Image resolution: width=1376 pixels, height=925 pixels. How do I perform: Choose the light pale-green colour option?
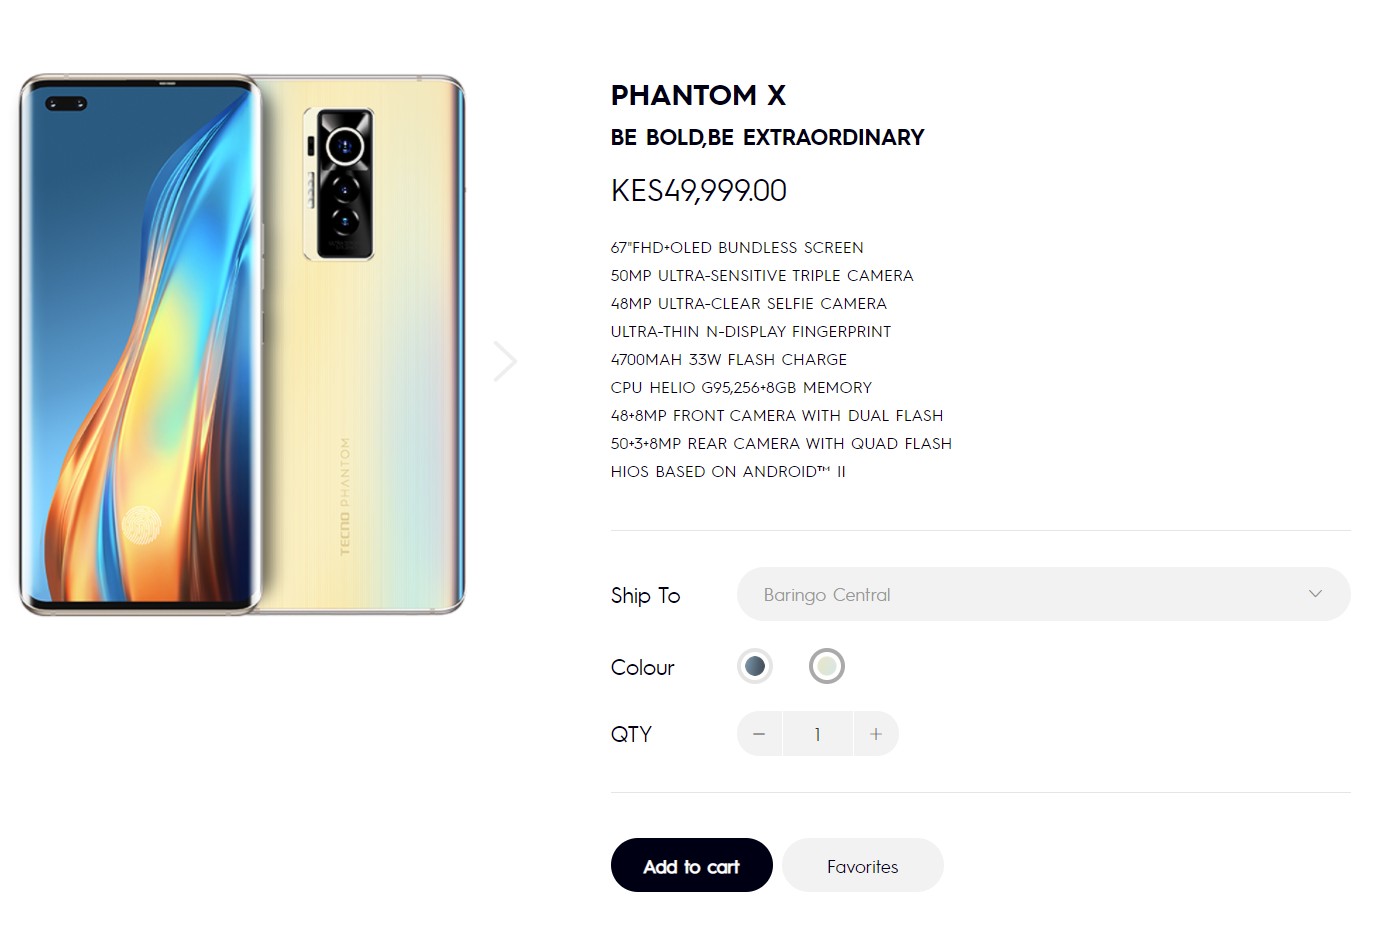[x=827, y=666]
